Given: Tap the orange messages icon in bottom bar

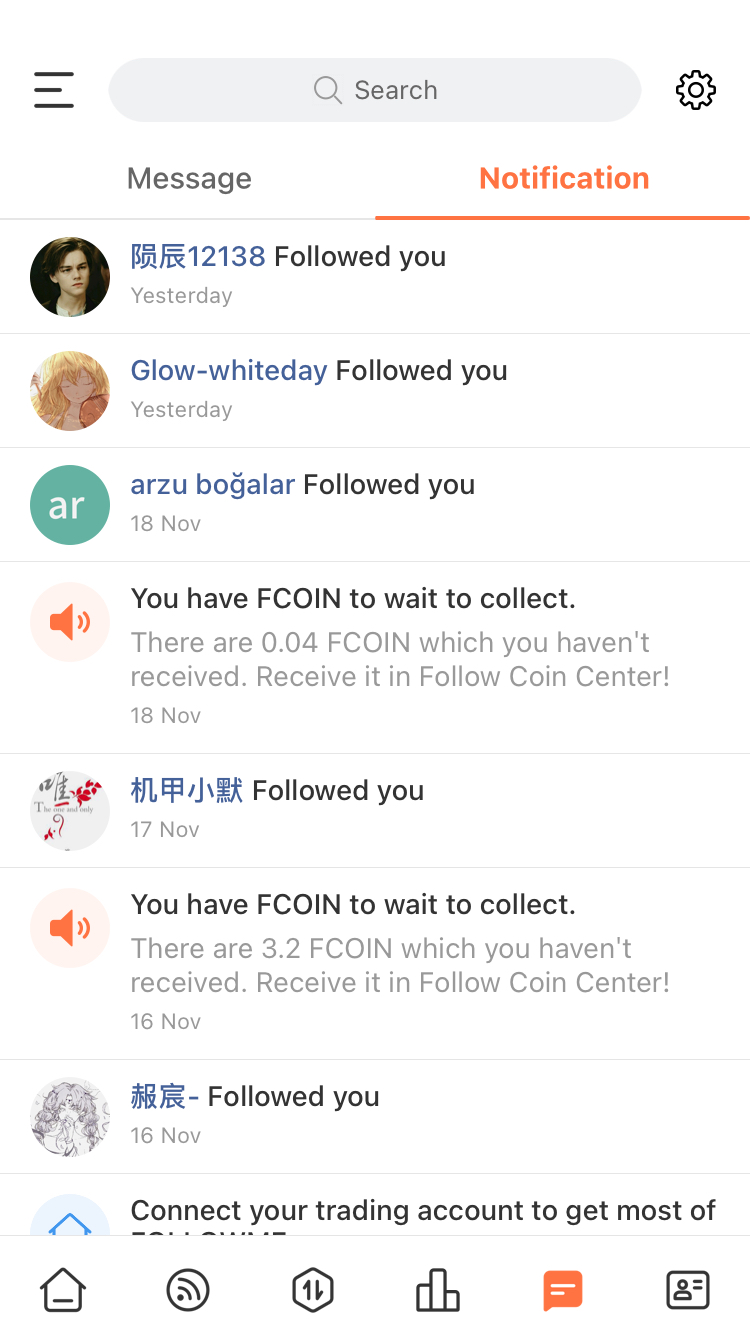Looking at the screenshot, I should [563, 1290].
